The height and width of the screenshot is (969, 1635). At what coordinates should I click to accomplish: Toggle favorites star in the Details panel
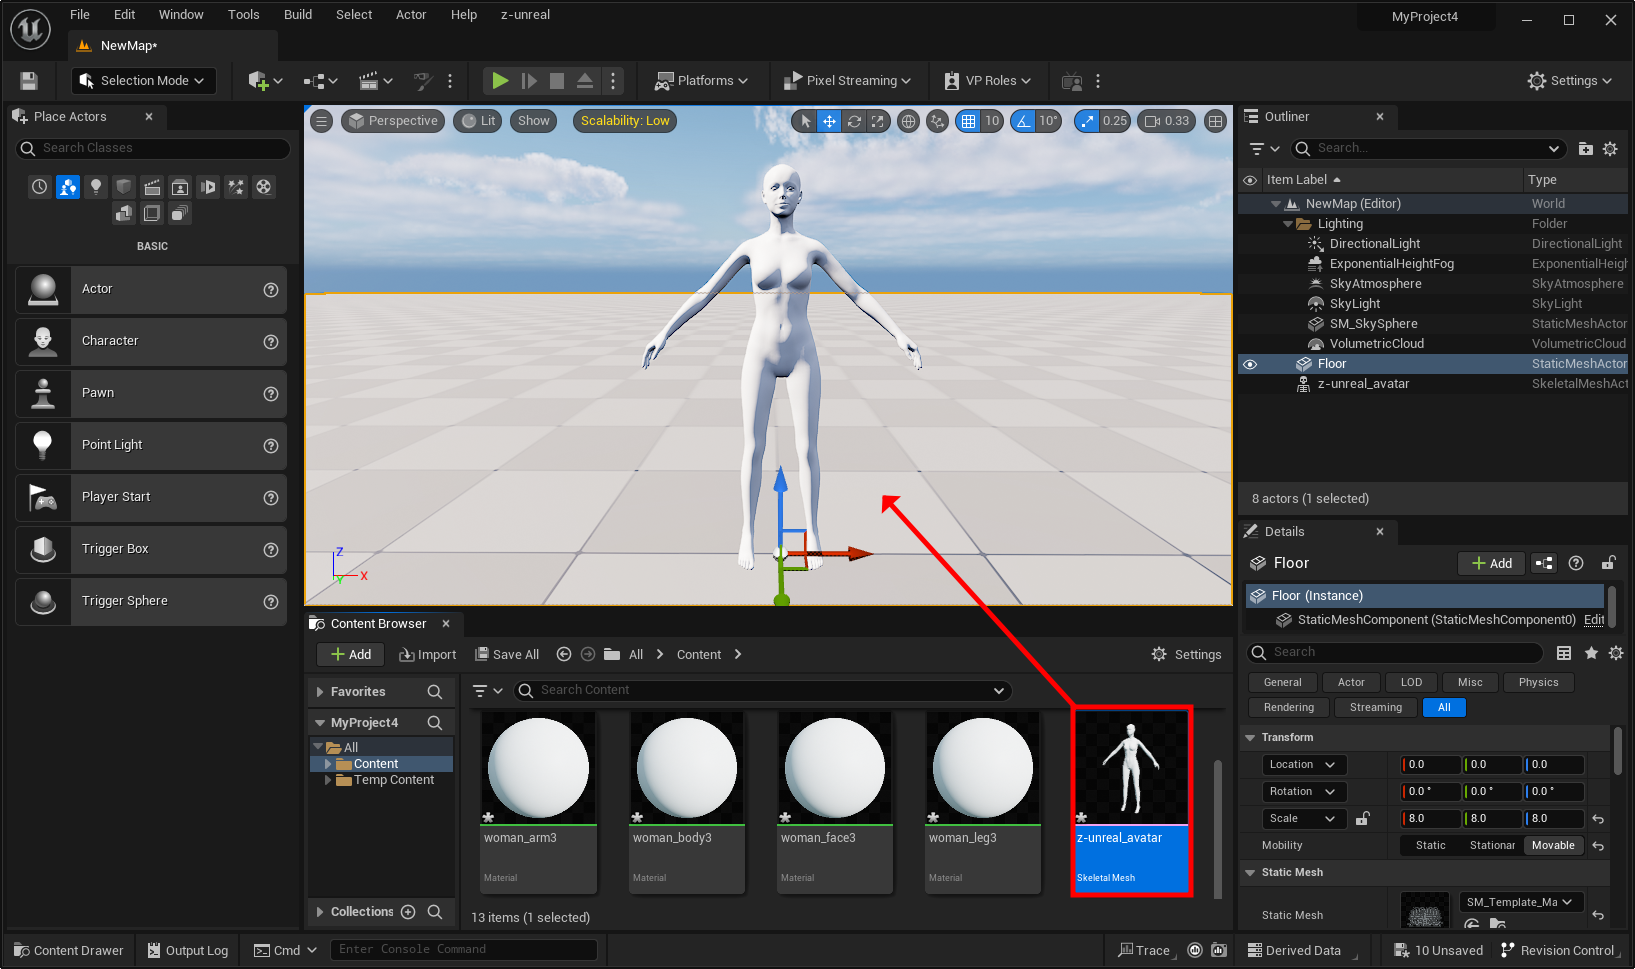[1591, 653]
